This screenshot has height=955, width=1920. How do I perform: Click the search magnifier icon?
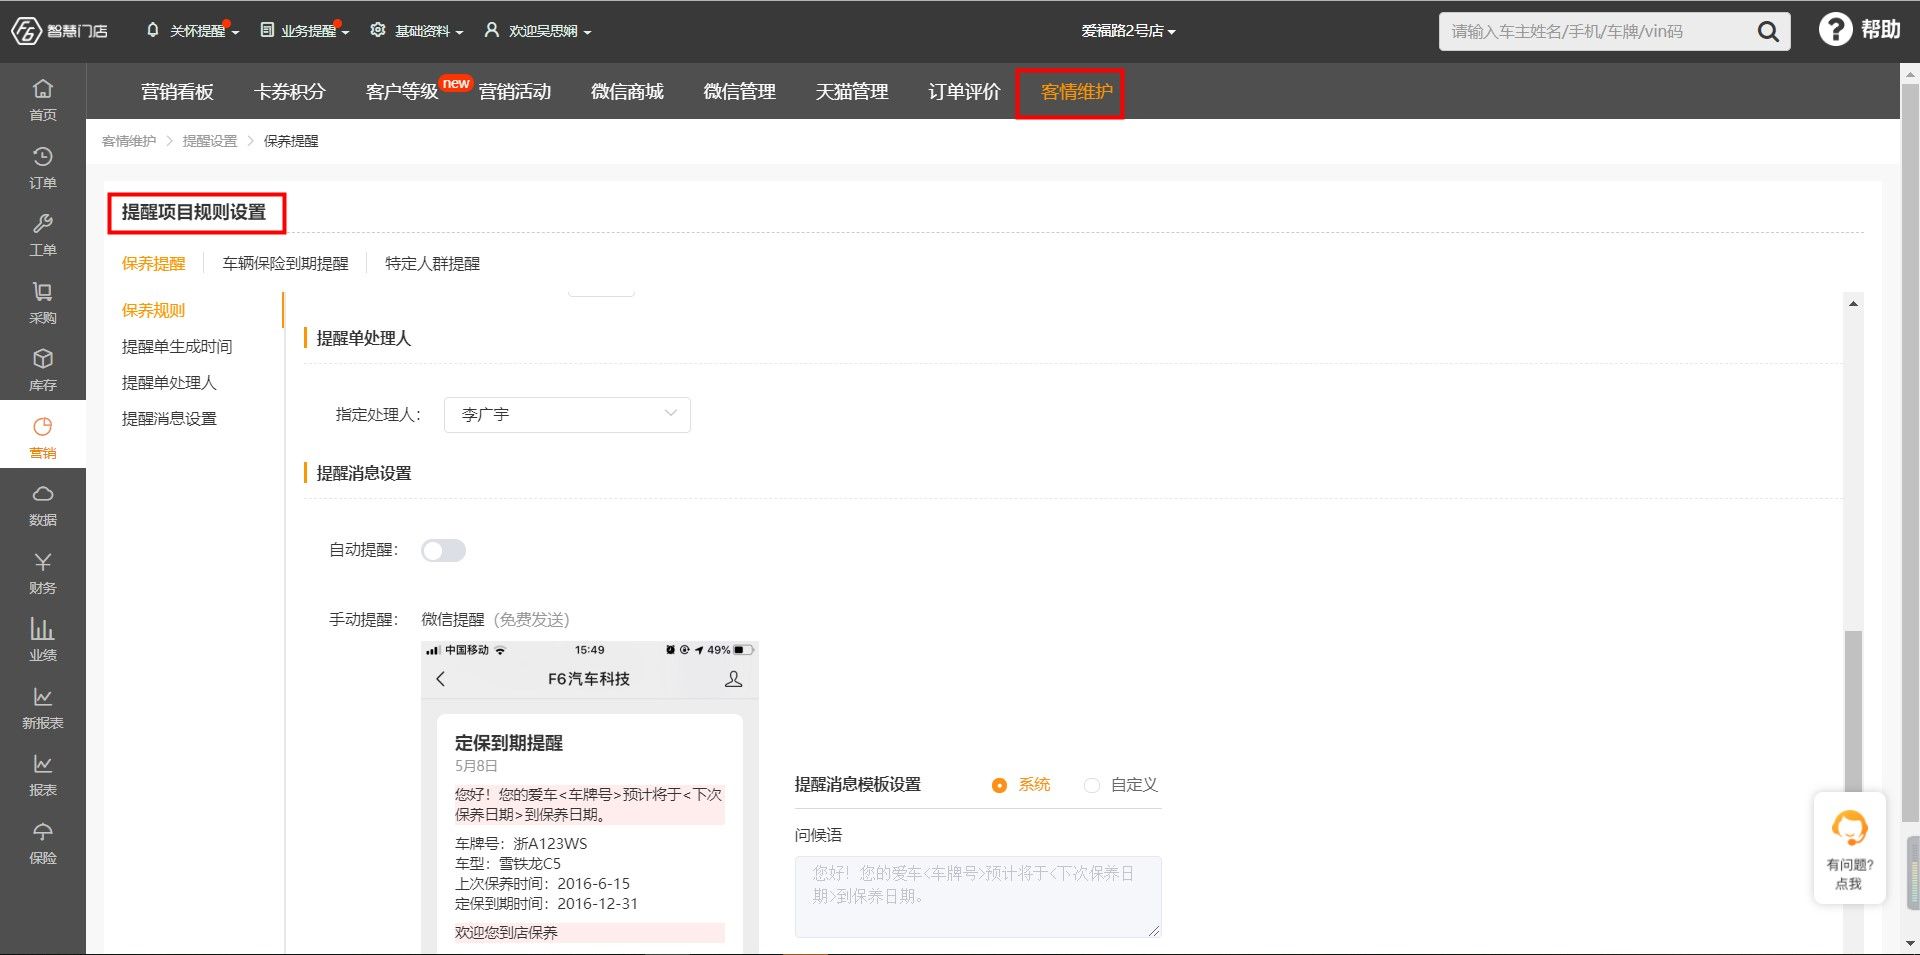tap(1768, 32)
